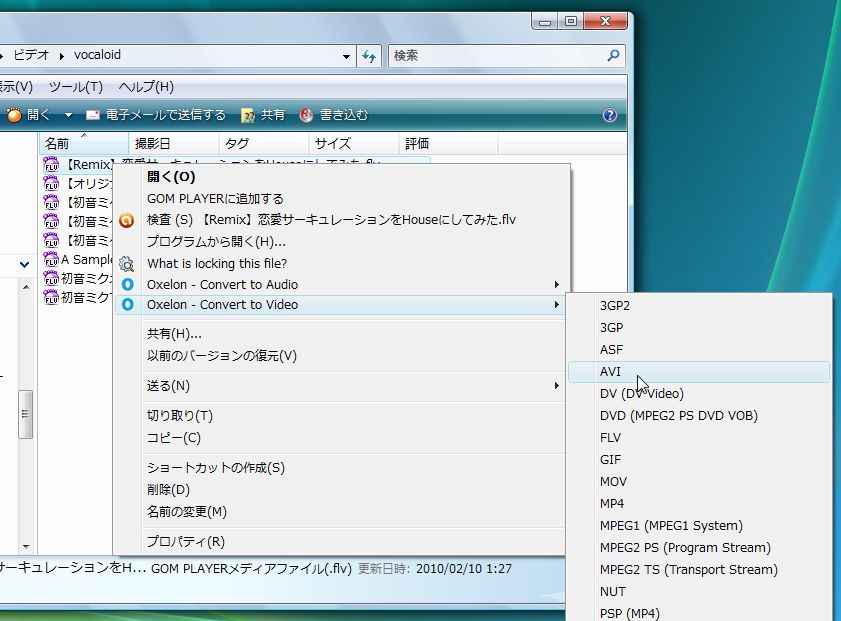Sort by the 評価 column header
Viewport: 841px width, 621px height.
click(448, 143)
